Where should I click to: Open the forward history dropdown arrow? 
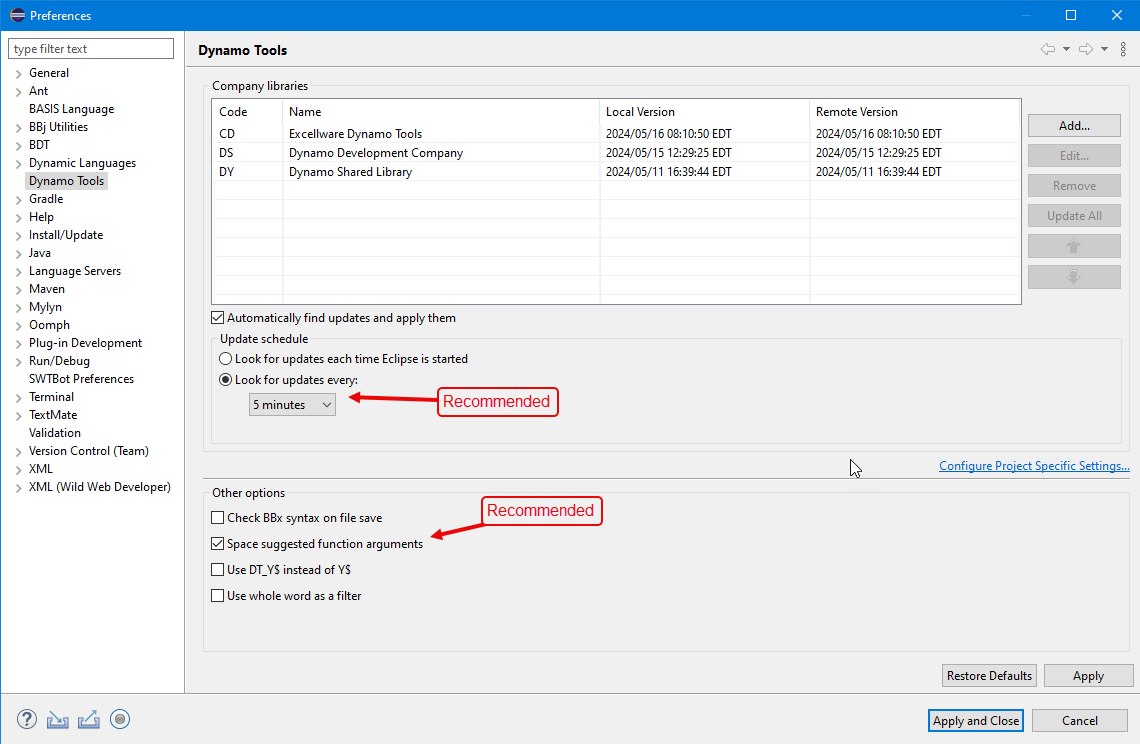coord(1104,49)
